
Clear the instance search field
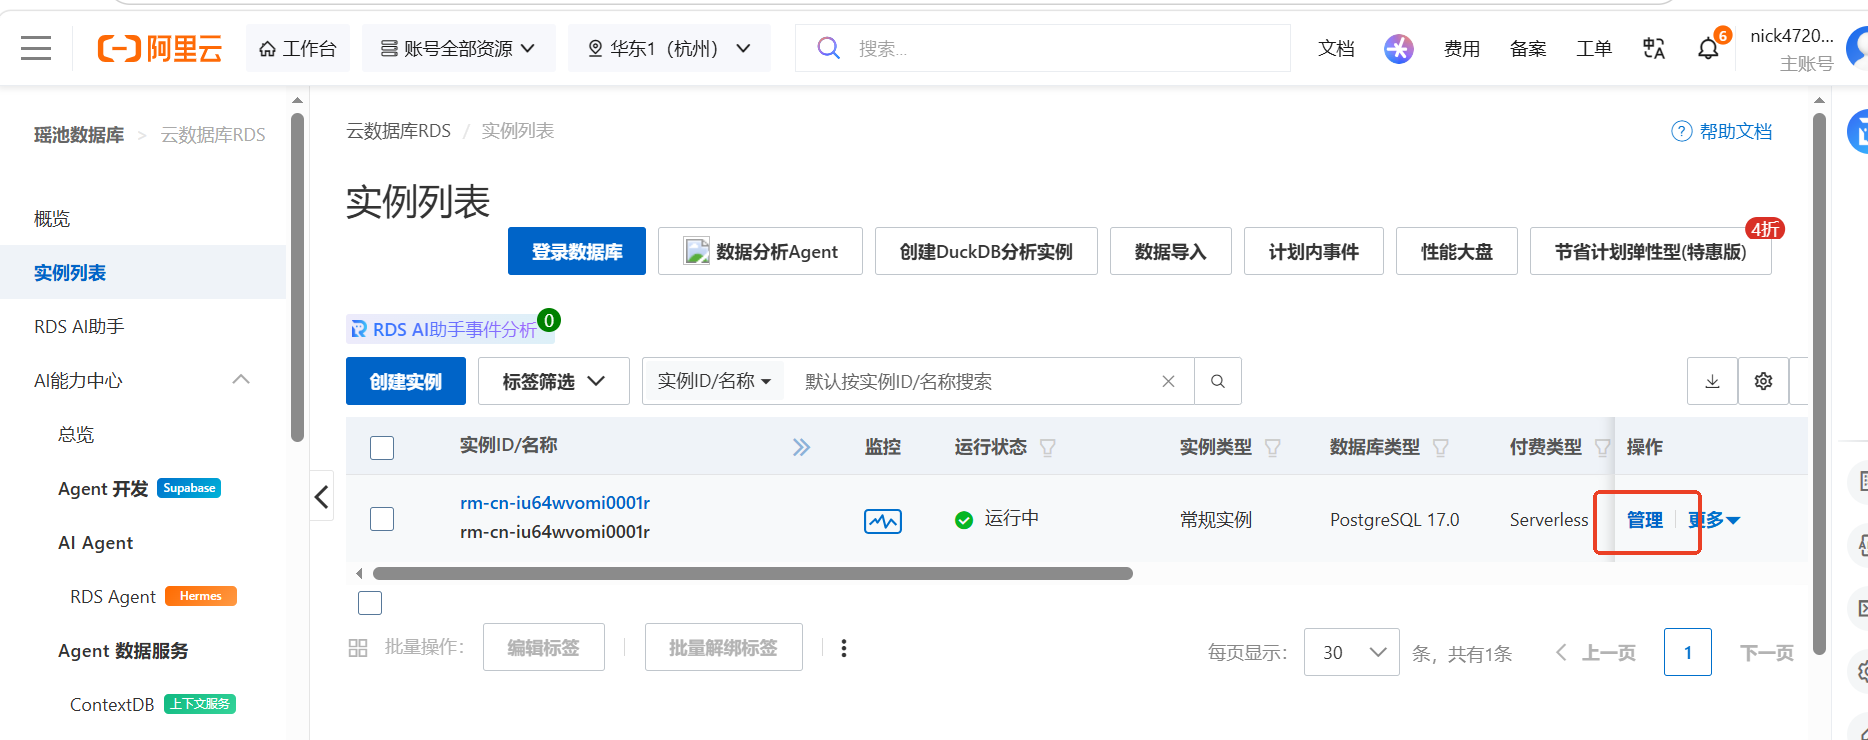click(x=1168, y=381)
